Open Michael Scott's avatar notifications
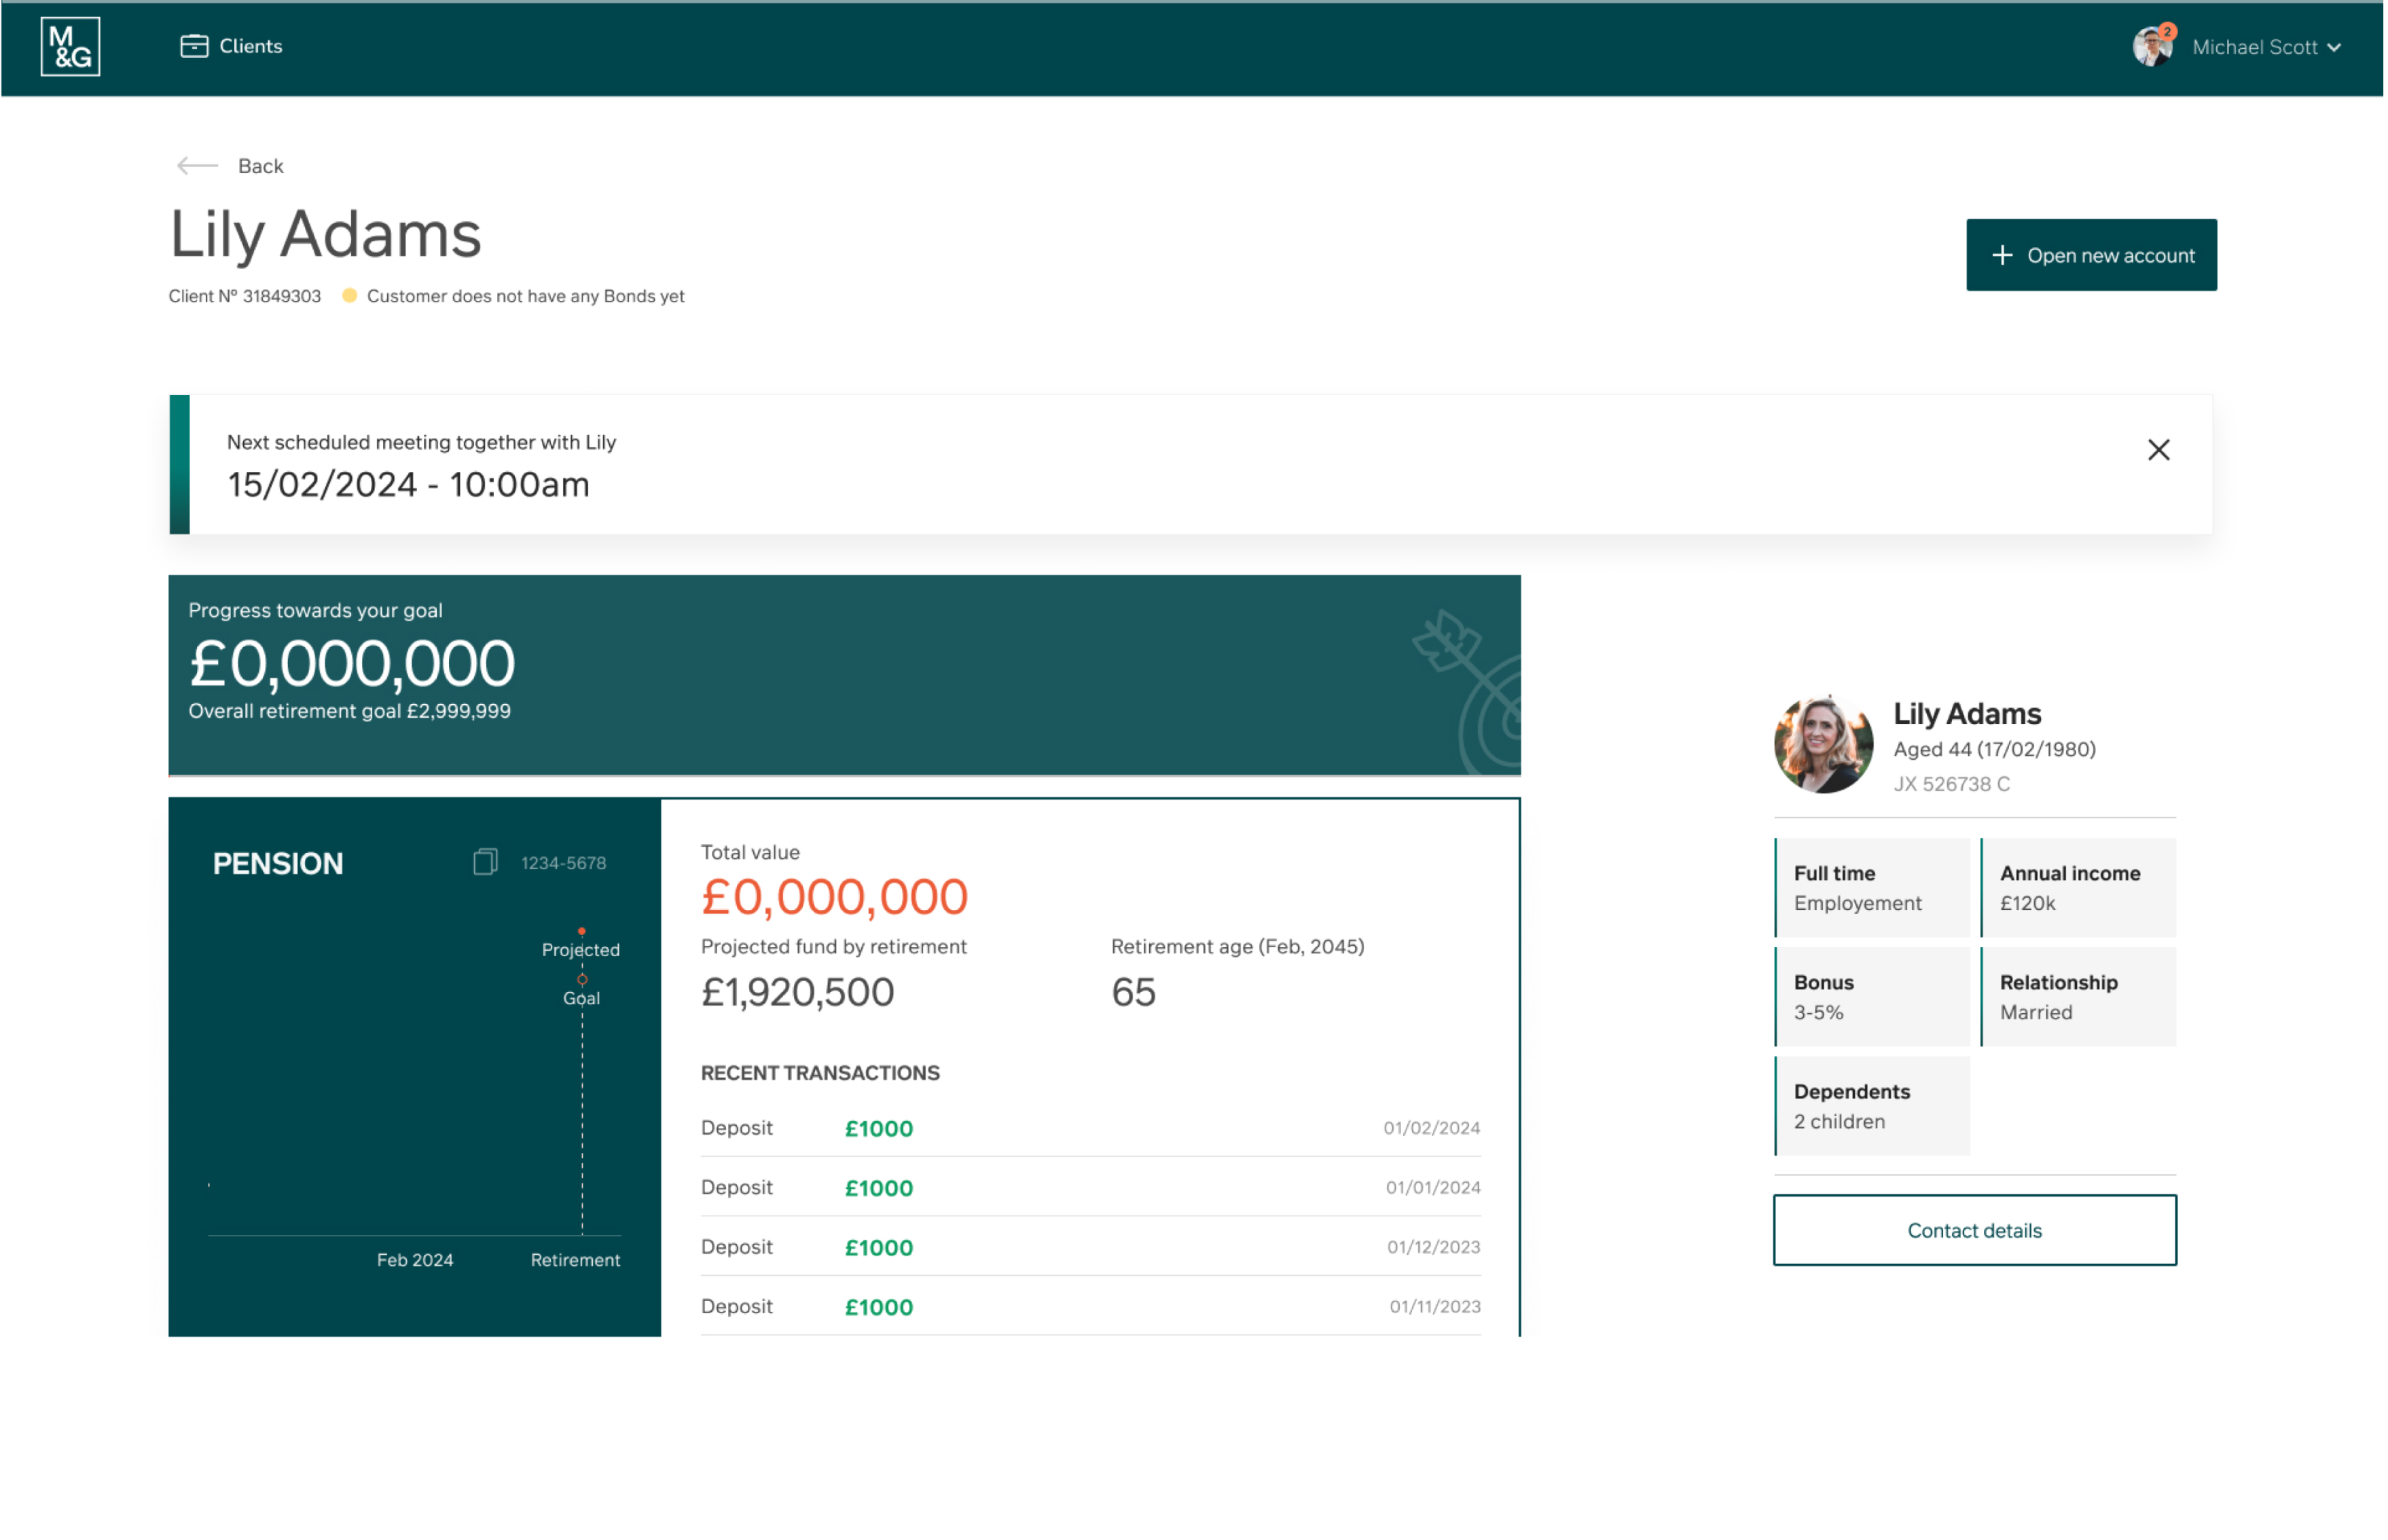2388x1540 pixels. pyautogui.click(x=2153, y=46)
